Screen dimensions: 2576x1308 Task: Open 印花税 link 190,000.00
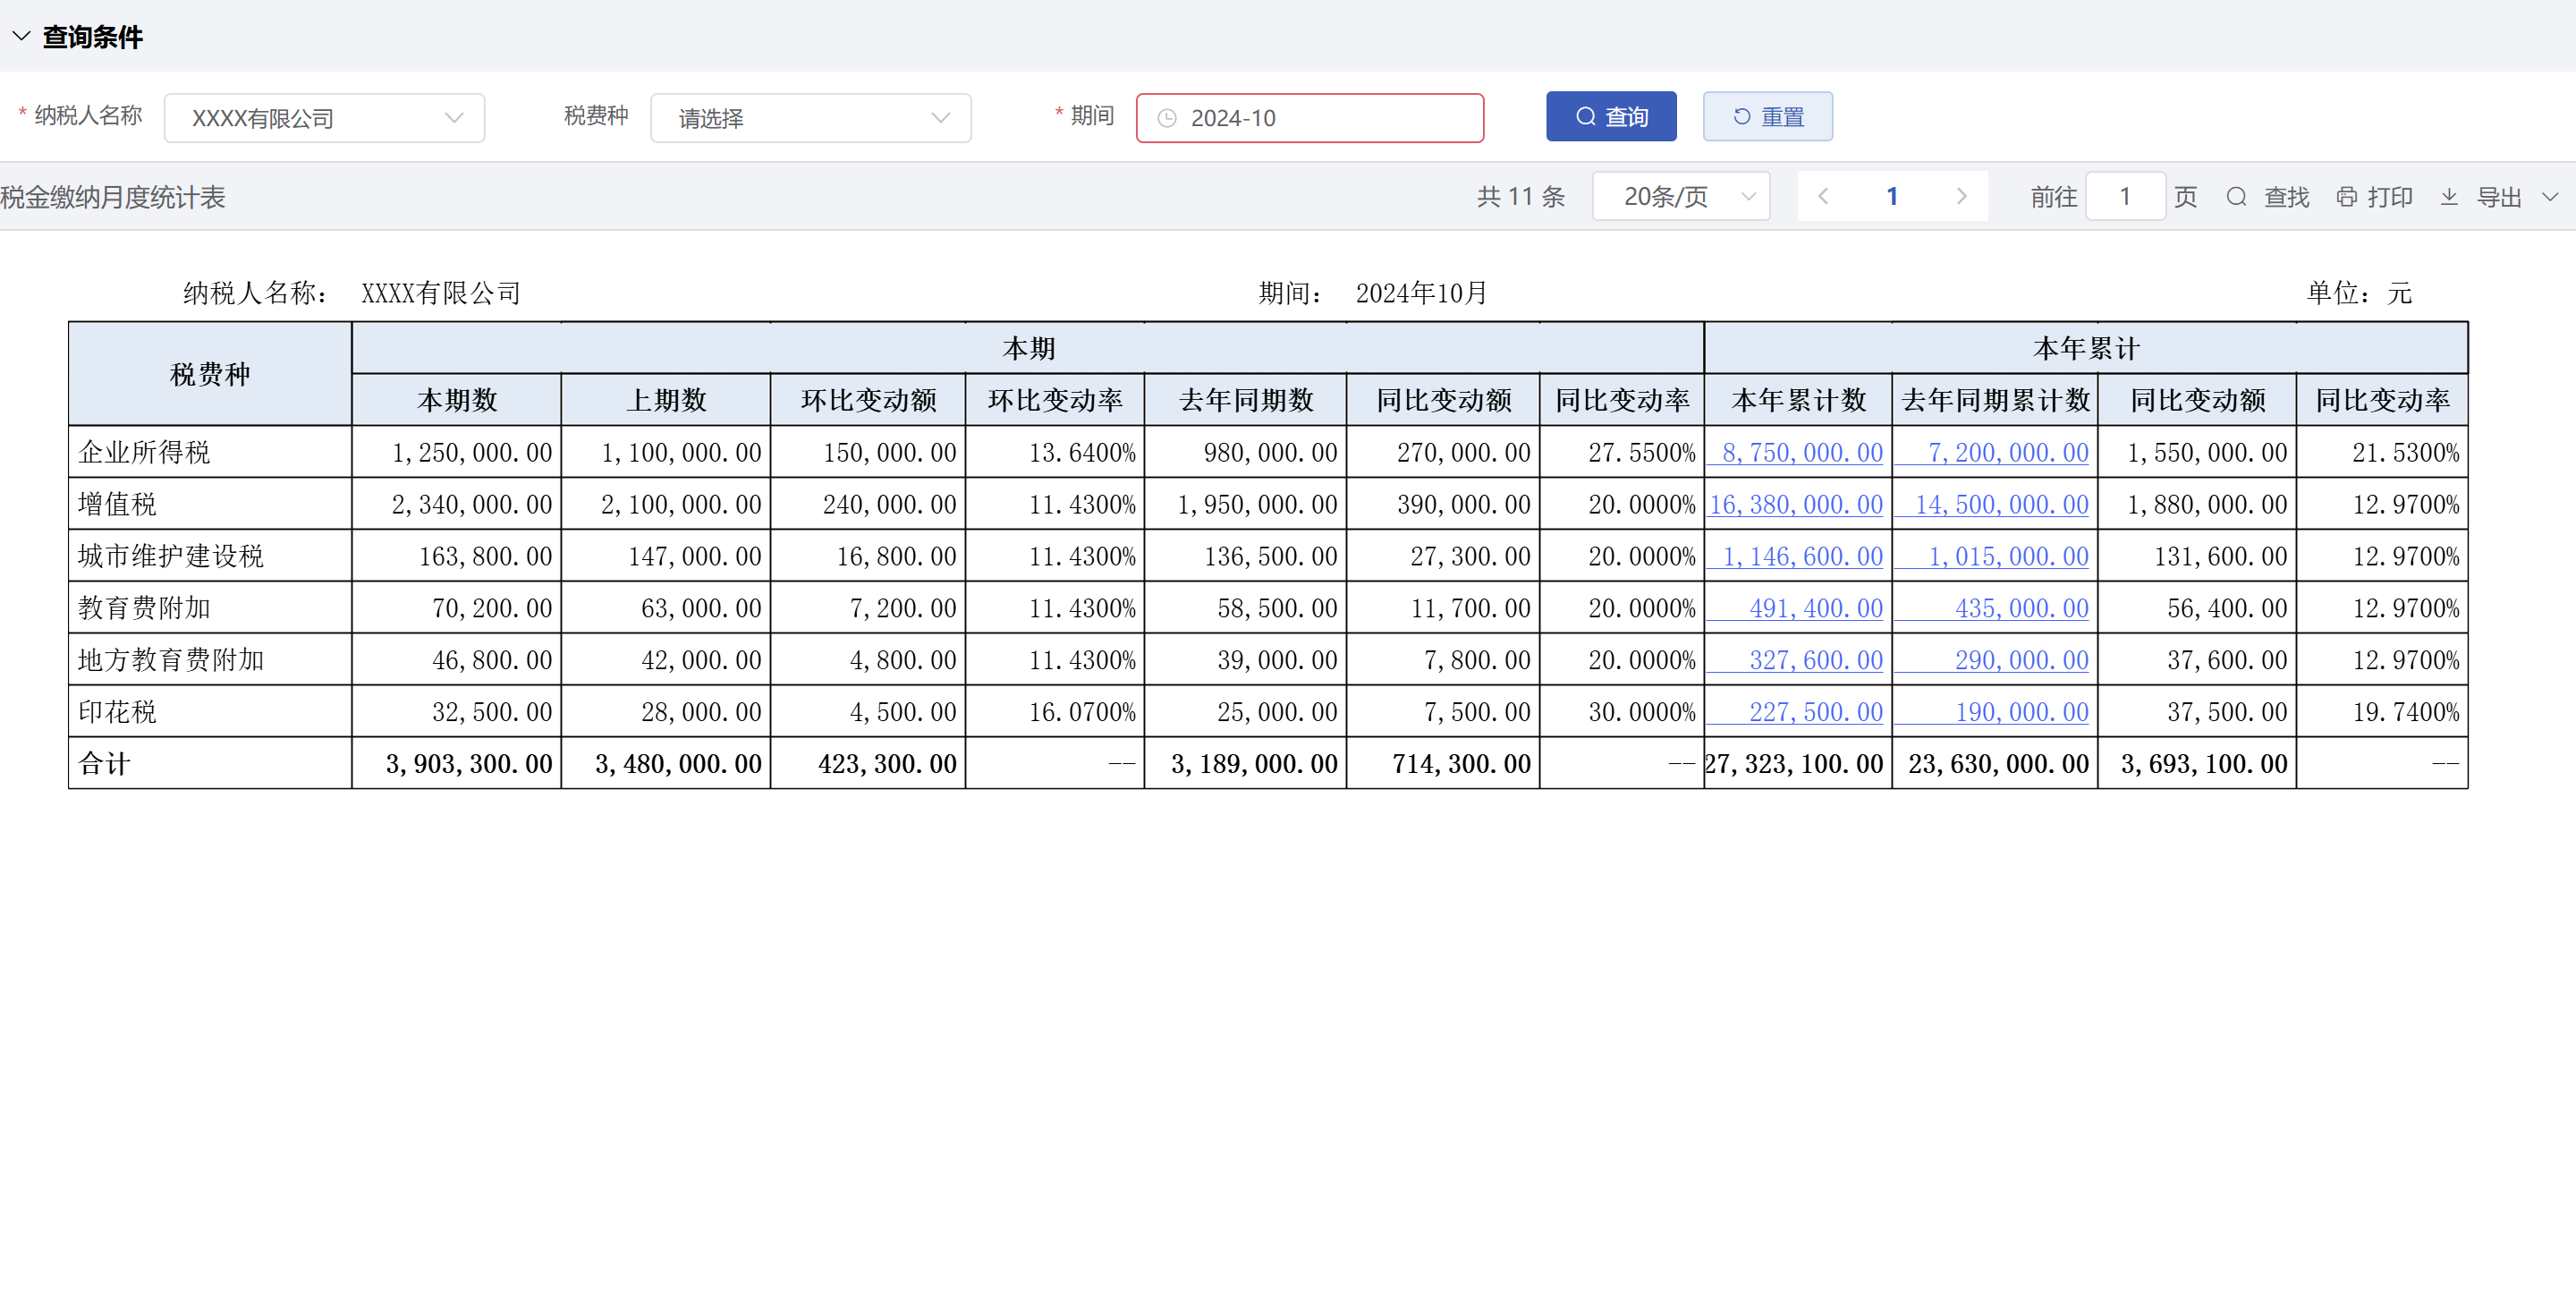tap(2022, 712)
